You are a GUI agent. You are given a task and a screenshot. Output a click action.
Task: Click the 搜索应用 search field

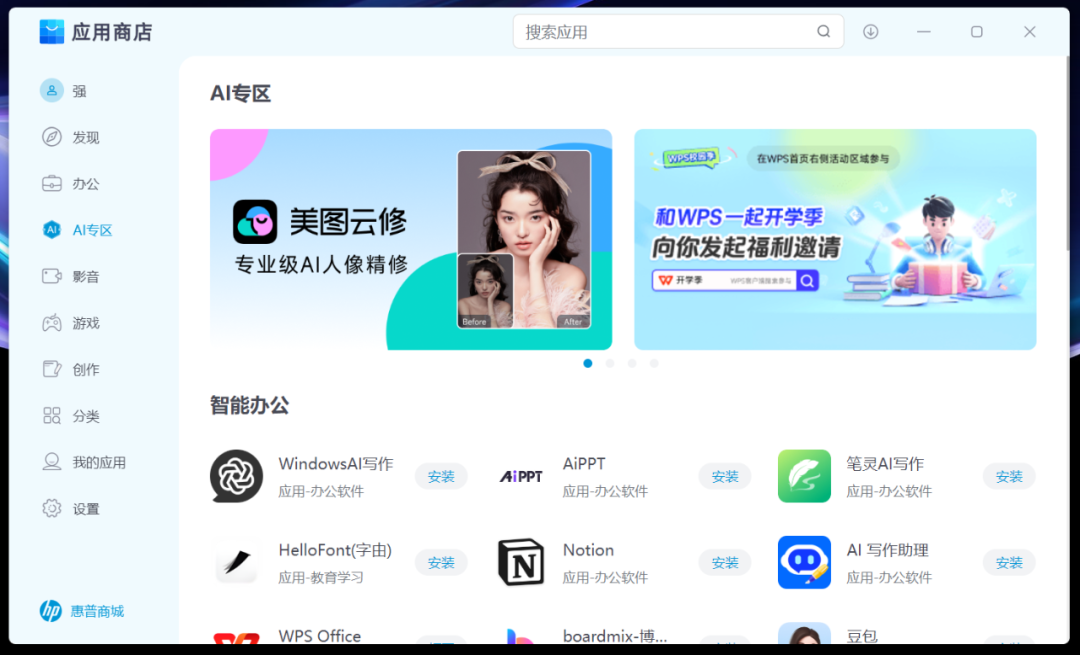(x=678, y=32)
